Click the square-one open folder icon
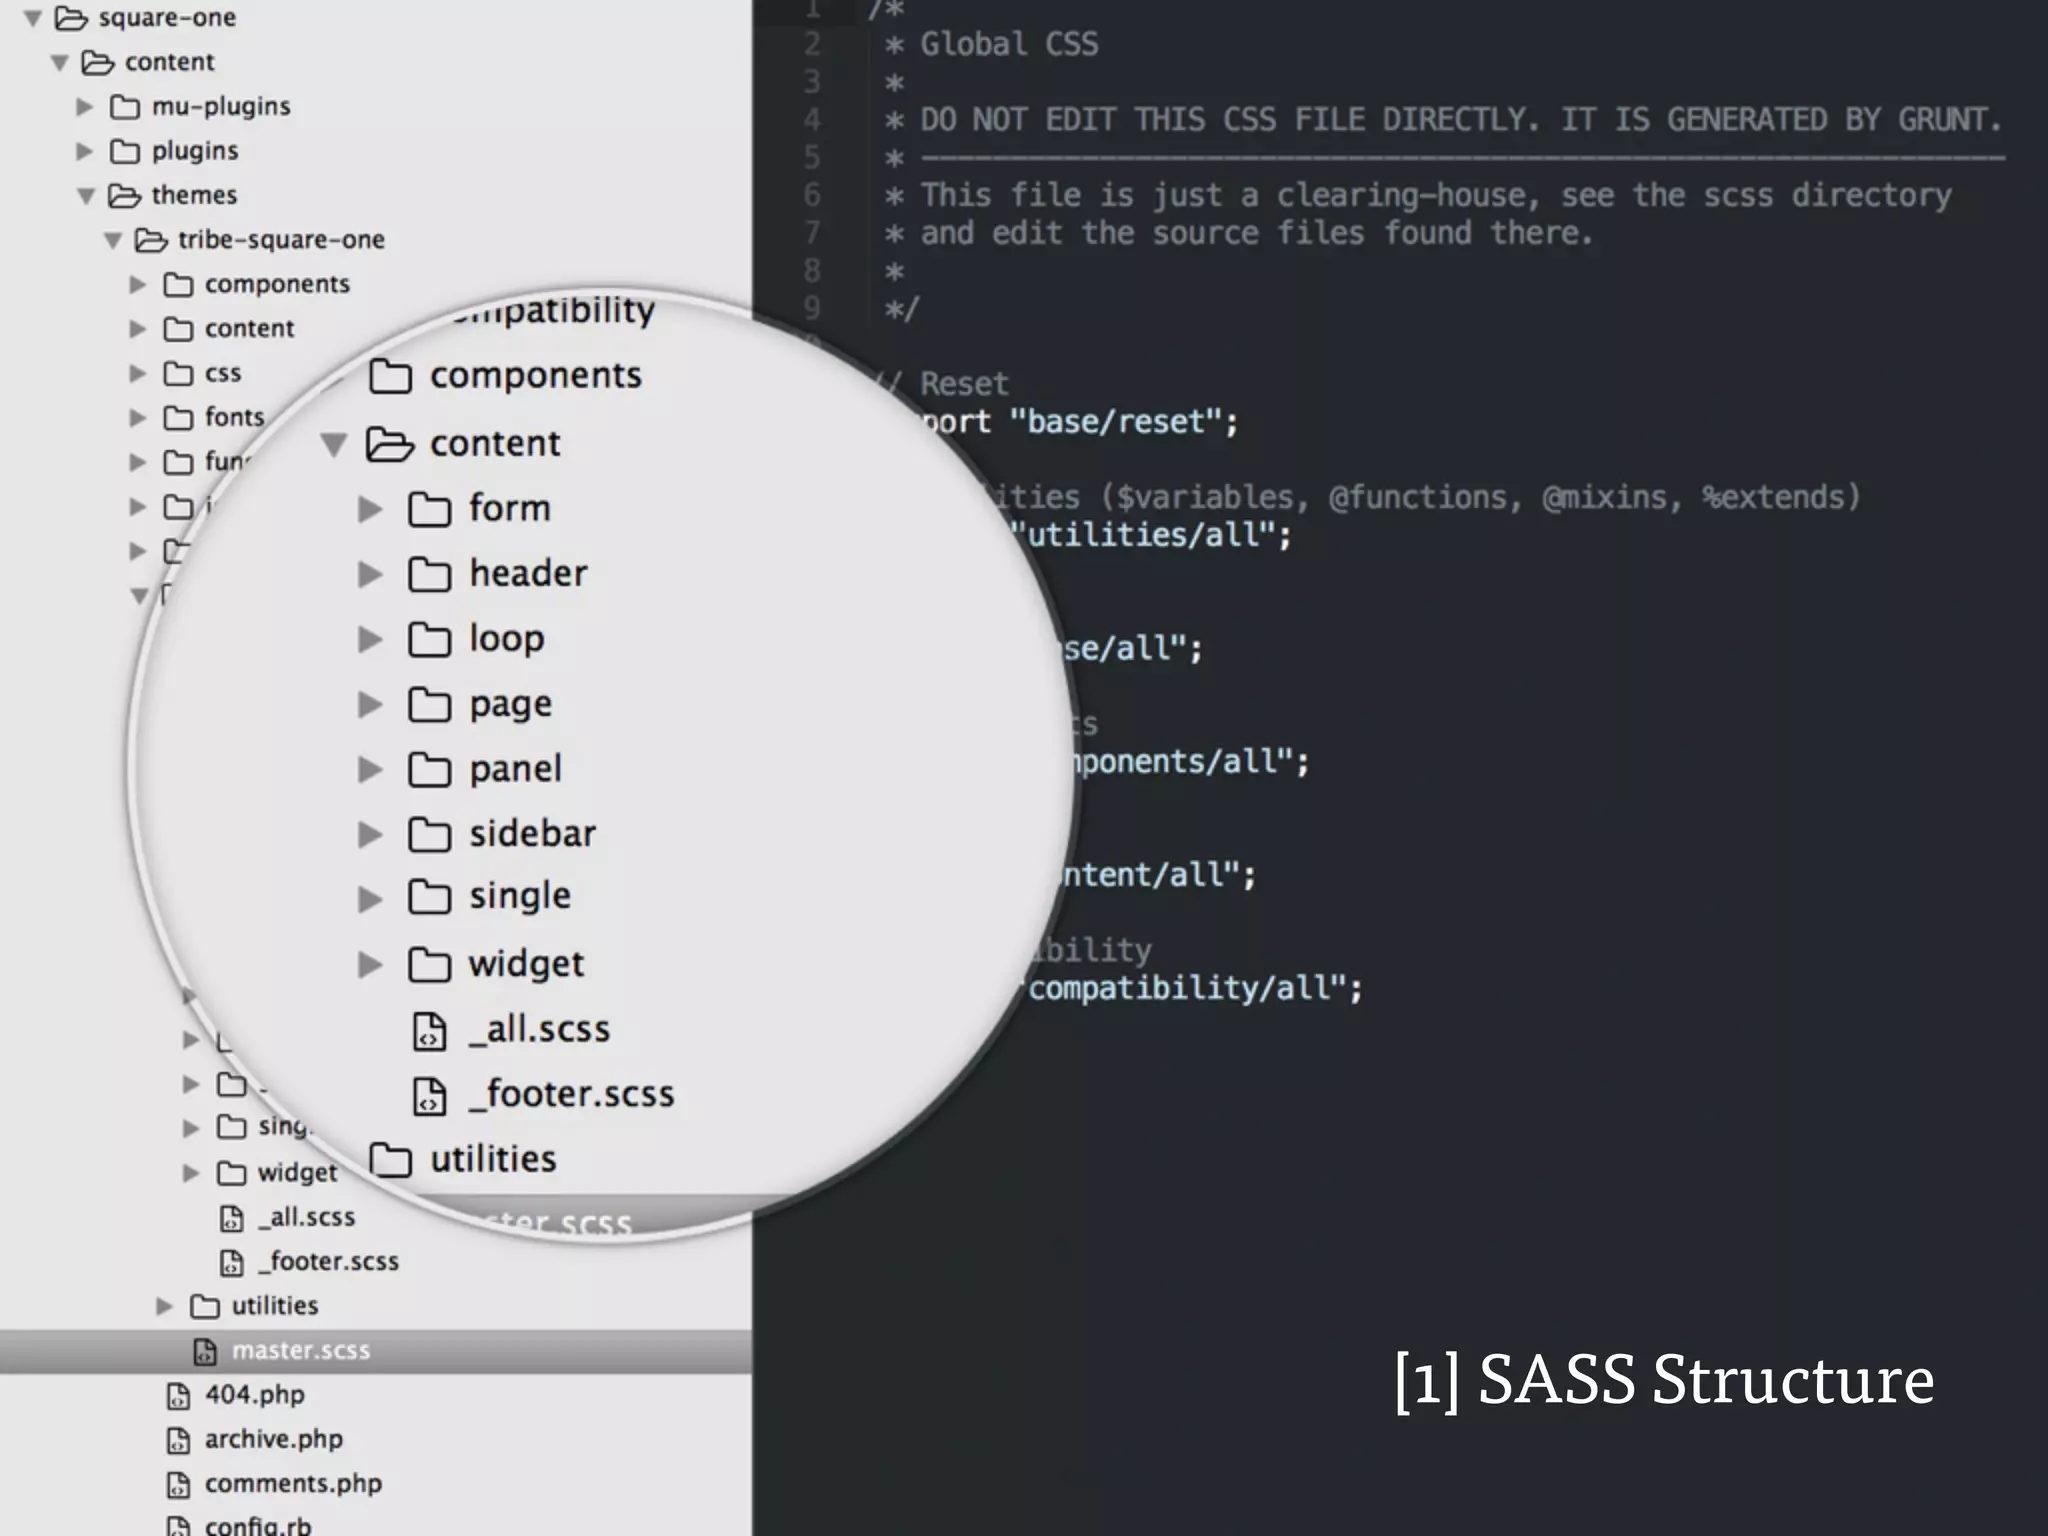Image resolution: width=2048 pixels, height=1536 pixels. [x=70, y=18]
